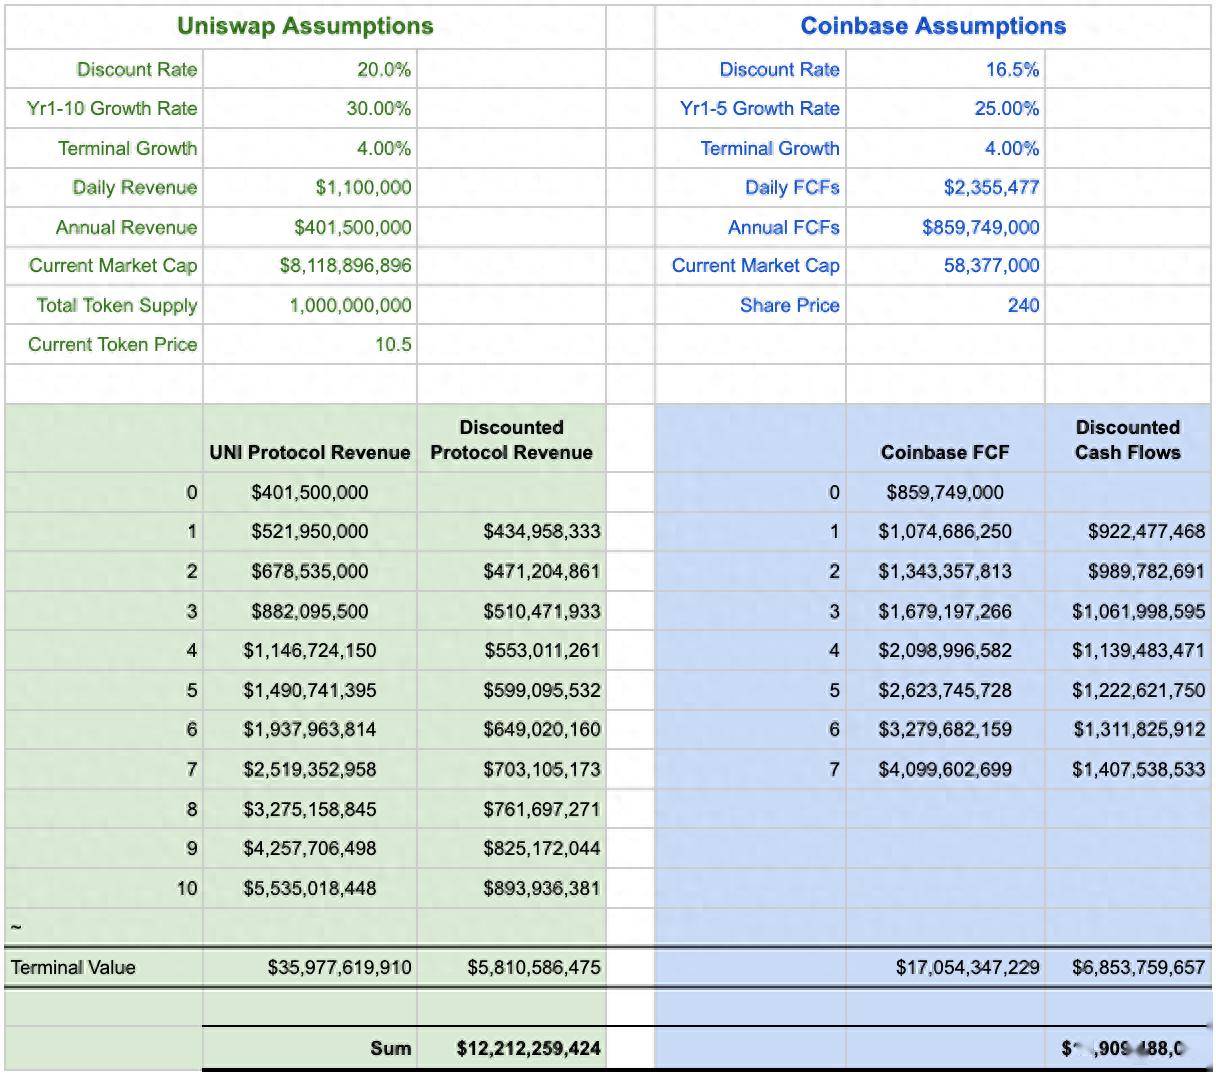This screenshot has width=1216, height=1075.
Task: Click the 'Annual Revenue' label
Action: pyautogui.click(x=127, y=227)
